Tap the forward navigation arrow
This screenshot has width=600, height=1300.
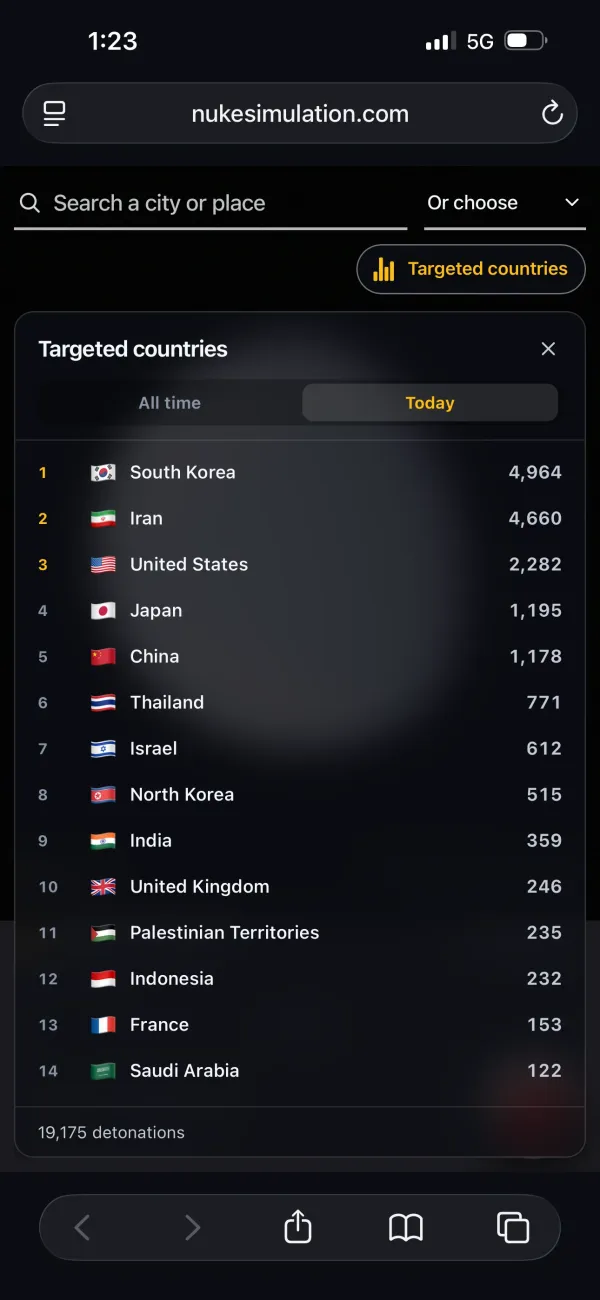click(192, 1227)
